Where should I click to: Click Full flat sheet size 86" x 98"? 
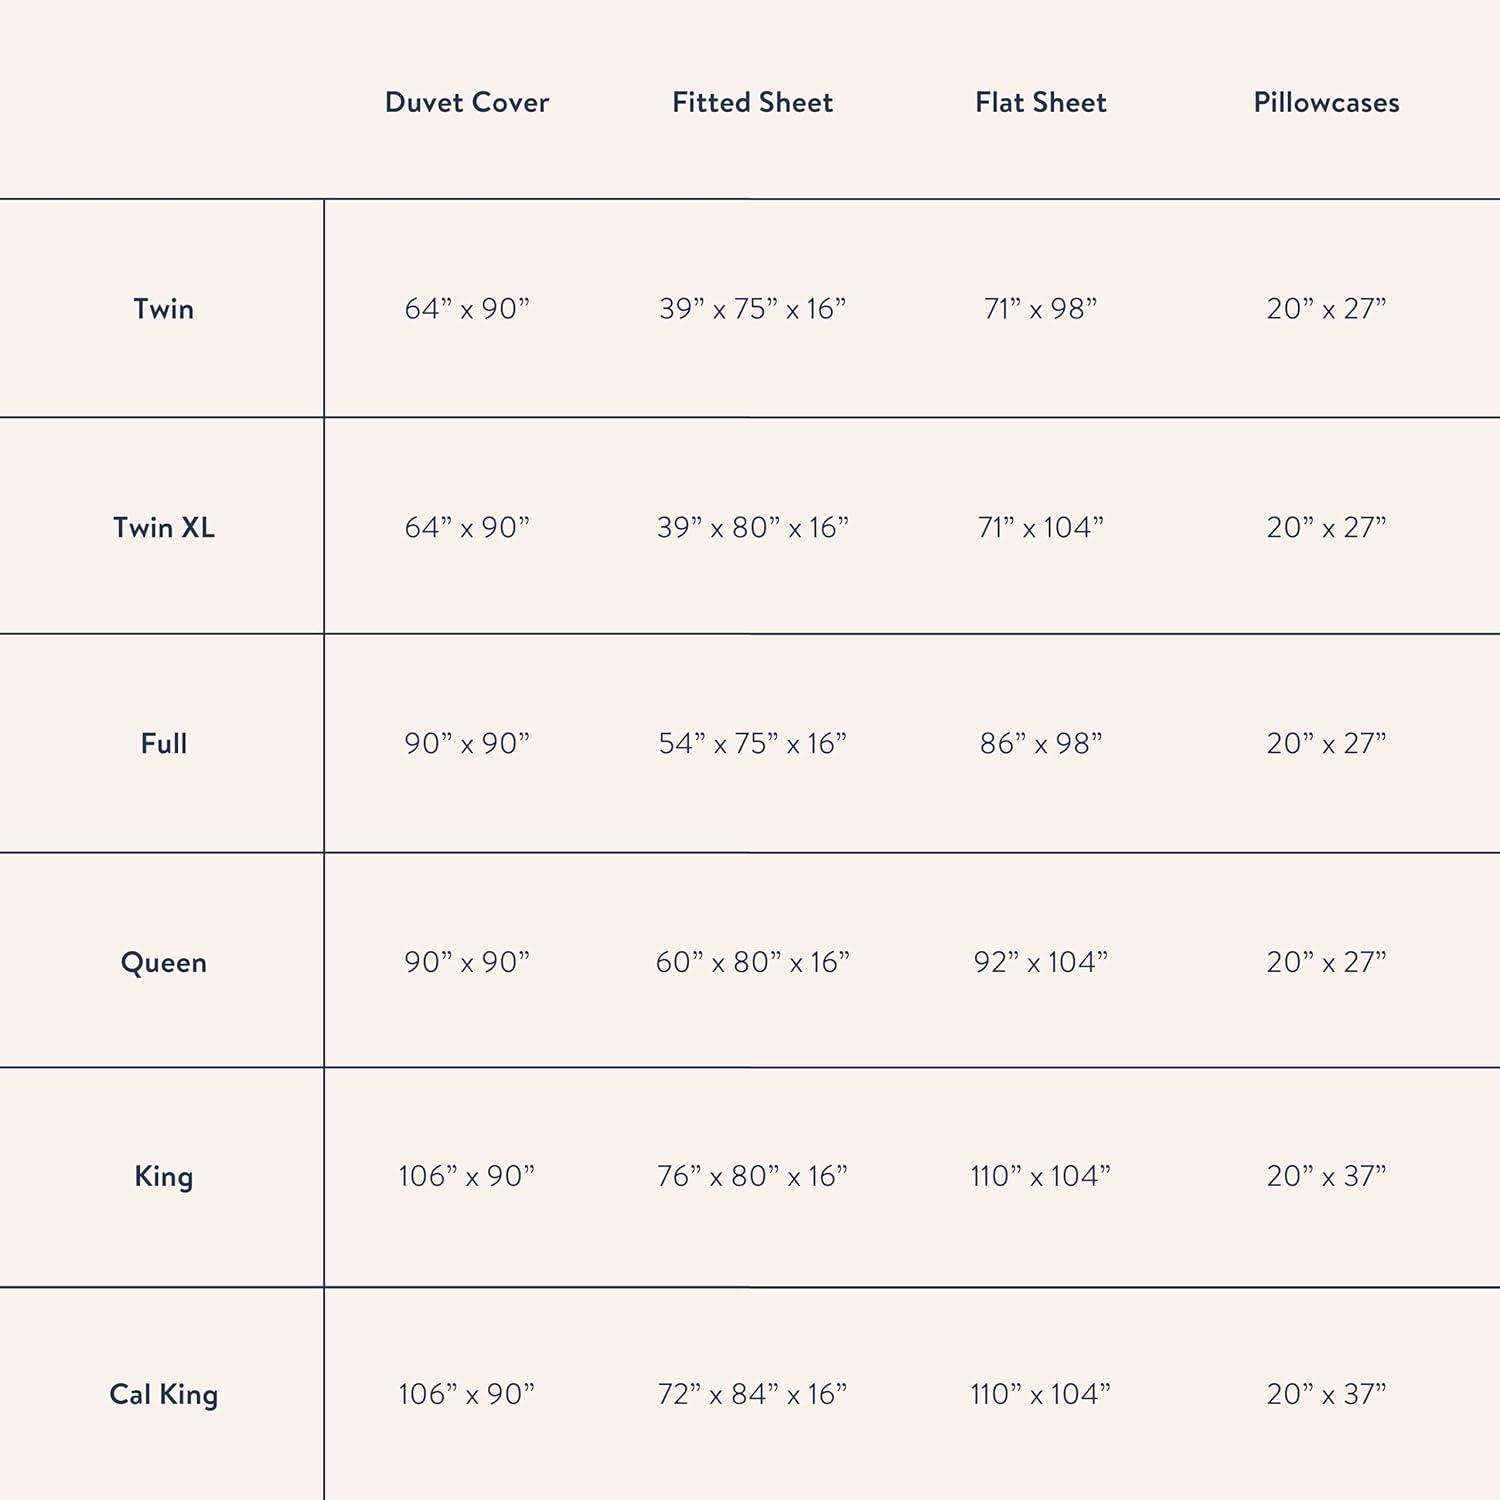pos(1040,743)
